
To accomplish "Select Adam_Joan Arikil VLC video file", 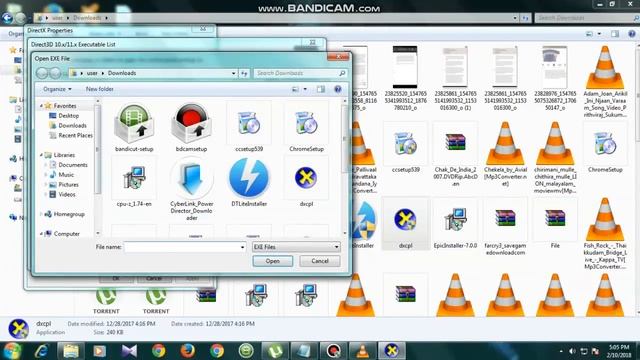I will coord(605,82).
